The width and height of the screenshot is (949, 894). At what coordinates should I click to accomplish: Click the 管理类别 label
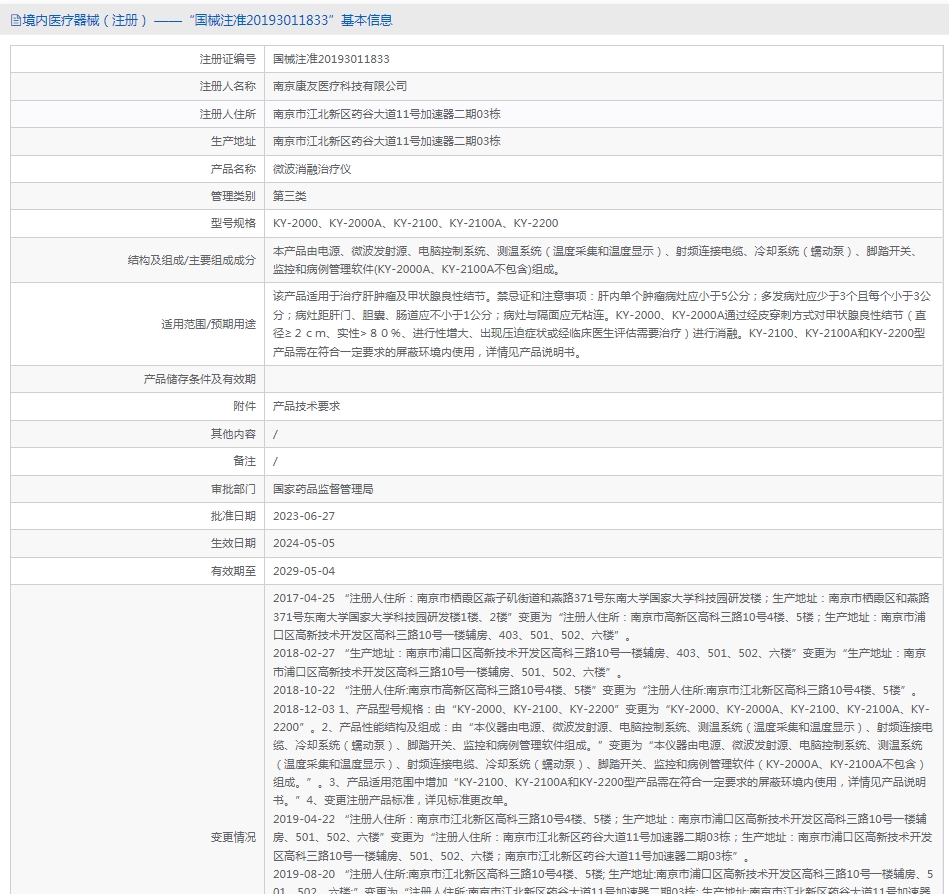pos(233,196)
